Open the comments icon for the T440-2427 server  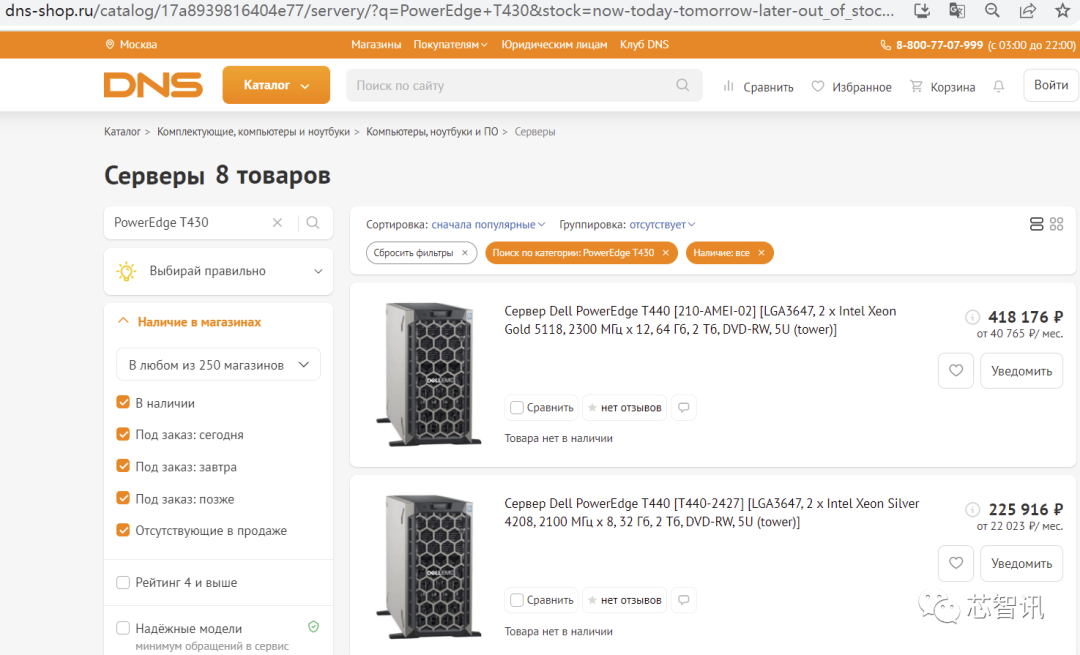683,600
